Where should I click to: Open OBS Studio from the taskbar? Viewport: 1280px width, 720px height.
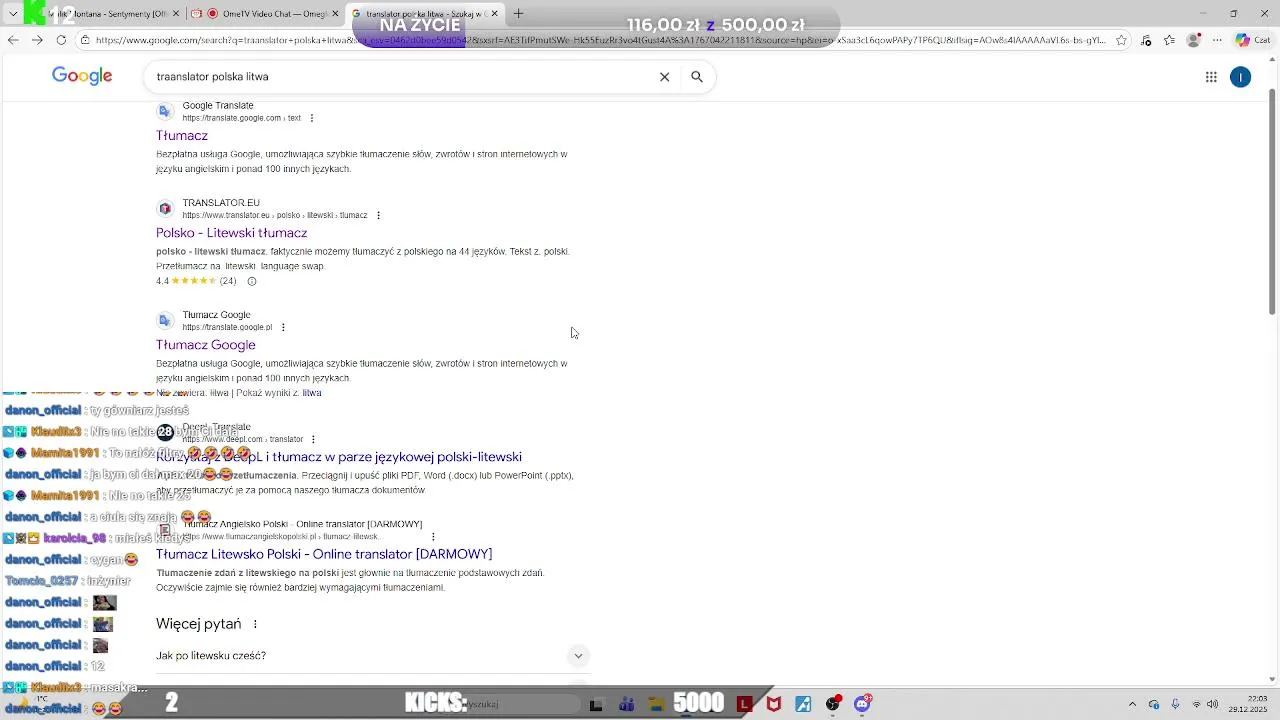[x=833, y=704]
